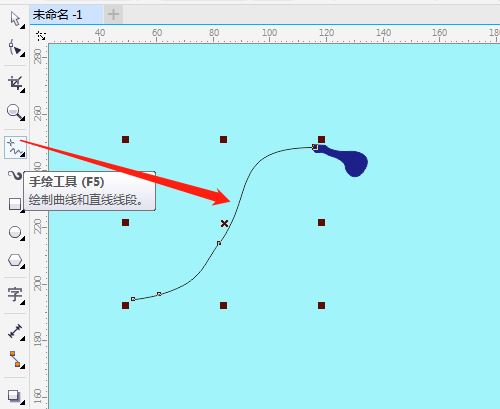Select the Ellipse tool
Viewport: 500px width, 409px height.
coord(15,232)
